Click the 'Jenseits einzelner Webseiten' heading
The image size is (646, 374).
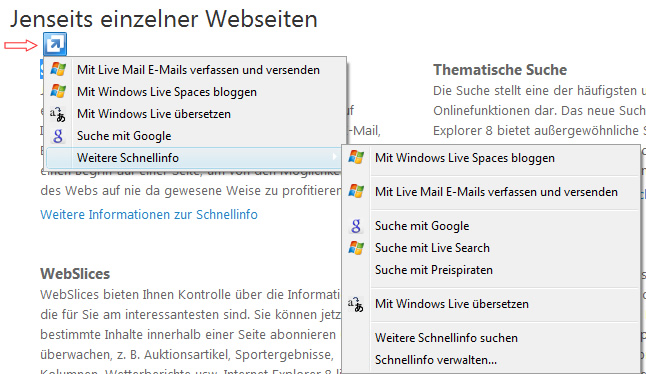point(164,19)
